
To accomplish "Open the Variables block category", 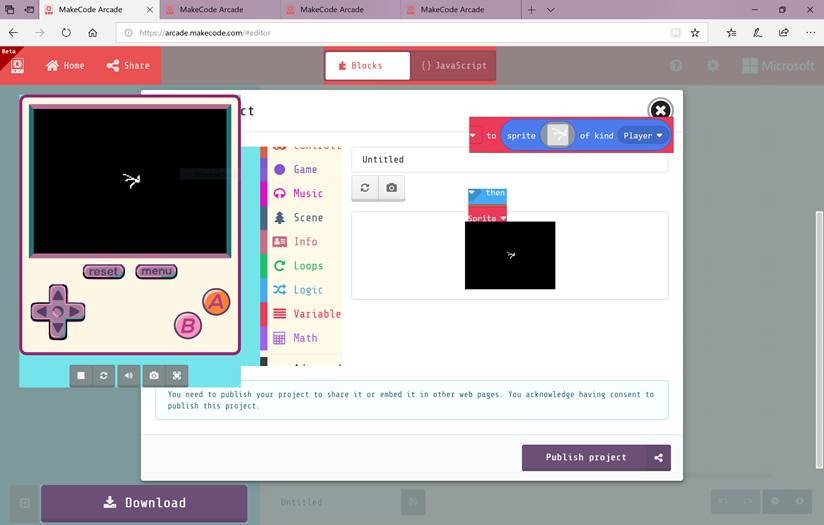I will click(x=307, y=314).
